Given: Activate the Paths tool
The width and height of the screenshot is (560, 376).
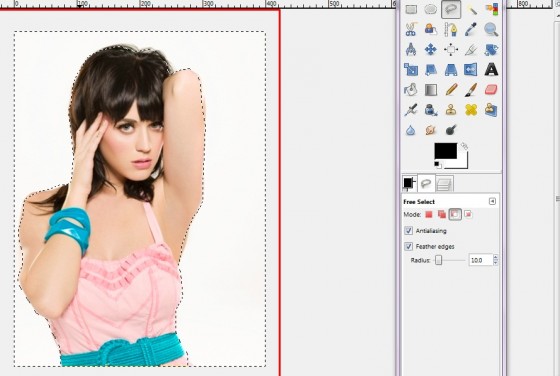Looking at the screenshot, I should tap(451, 29).
